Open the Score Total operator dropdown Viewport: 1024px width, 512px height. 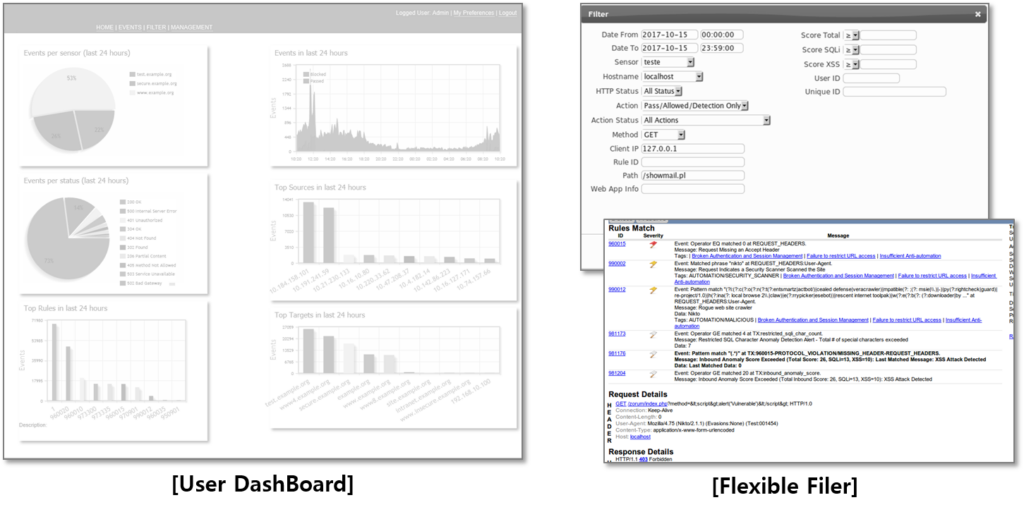(851, 35)
